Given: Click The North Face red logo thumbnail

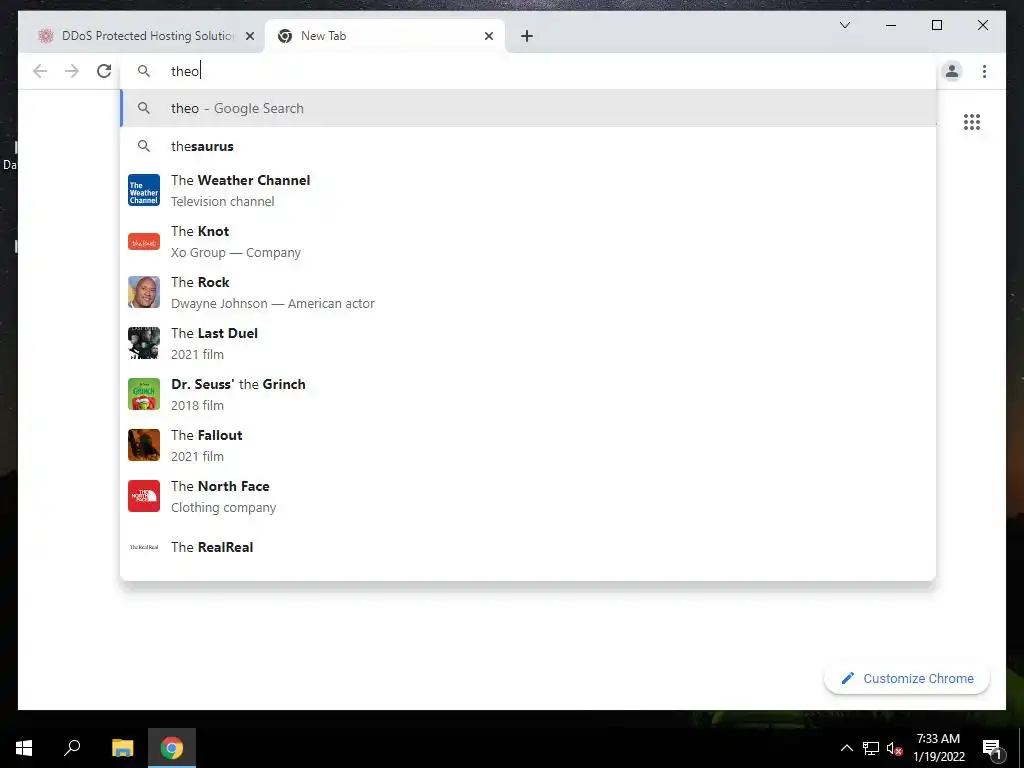Looking at the screenshot, I should (144, 496).
